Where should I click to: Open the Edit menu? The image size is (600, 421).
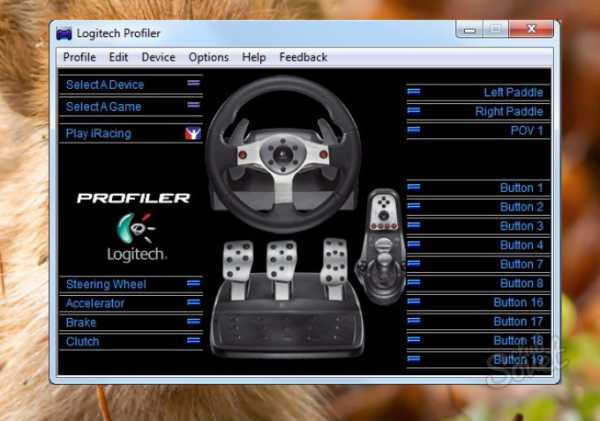coord(118,57)
